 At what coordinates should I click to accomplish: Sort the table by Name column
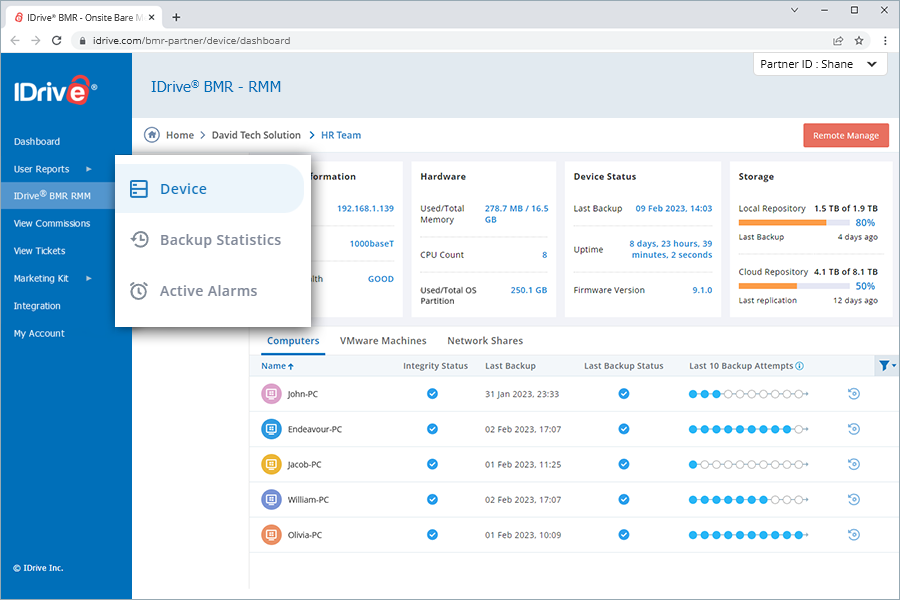pyautogui.click(x=277, y=366)
